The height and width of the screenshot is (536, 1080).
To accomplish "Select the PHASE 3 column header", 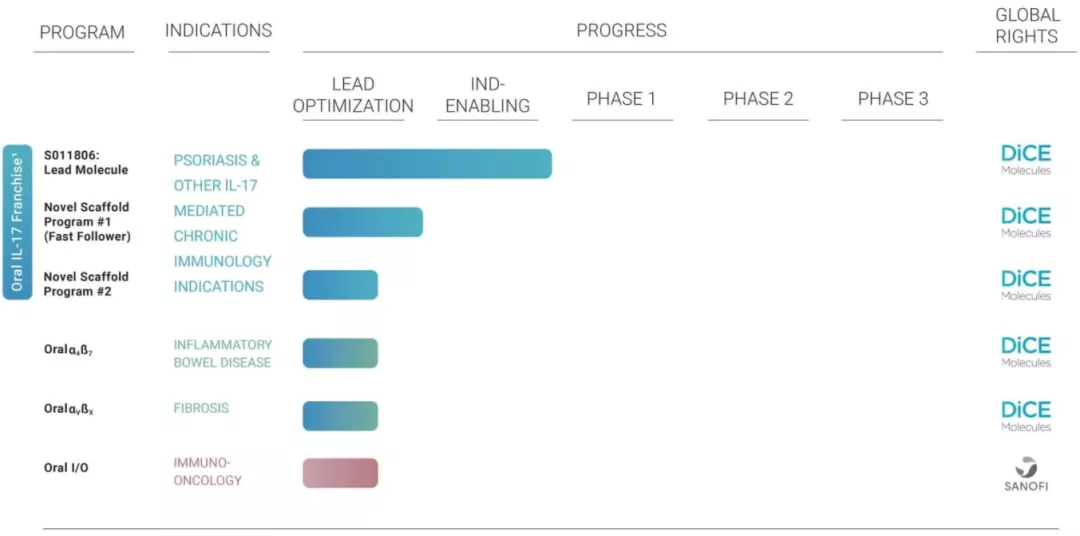I will [893, 99].
